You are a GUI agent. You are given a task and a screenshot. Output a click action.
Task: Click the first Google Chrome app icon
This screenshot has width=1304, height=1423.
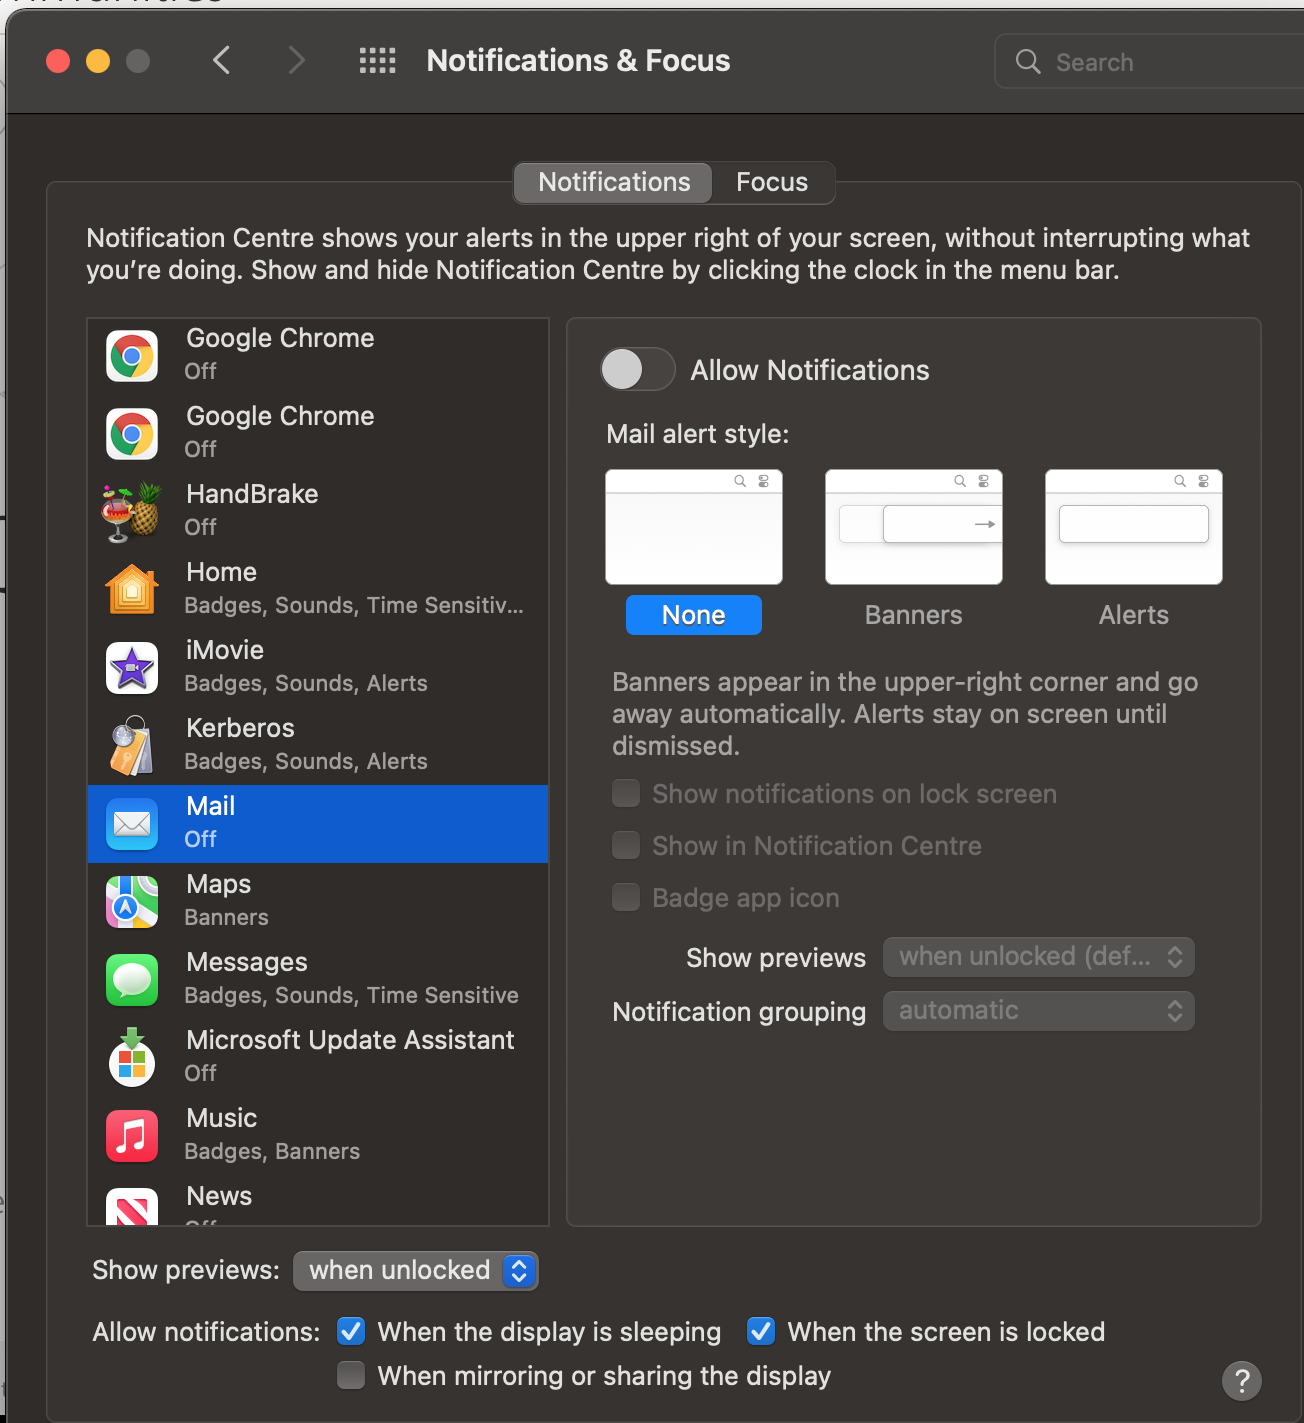(132, 356)
